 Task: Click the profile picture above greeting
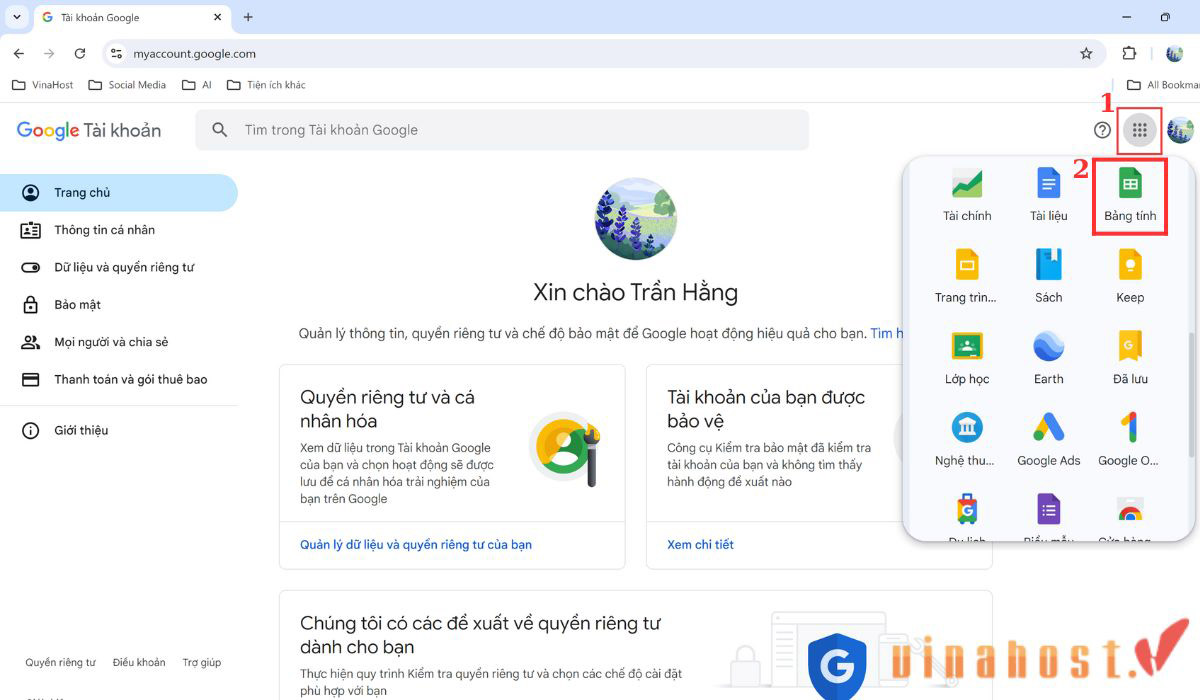[635, 219]
